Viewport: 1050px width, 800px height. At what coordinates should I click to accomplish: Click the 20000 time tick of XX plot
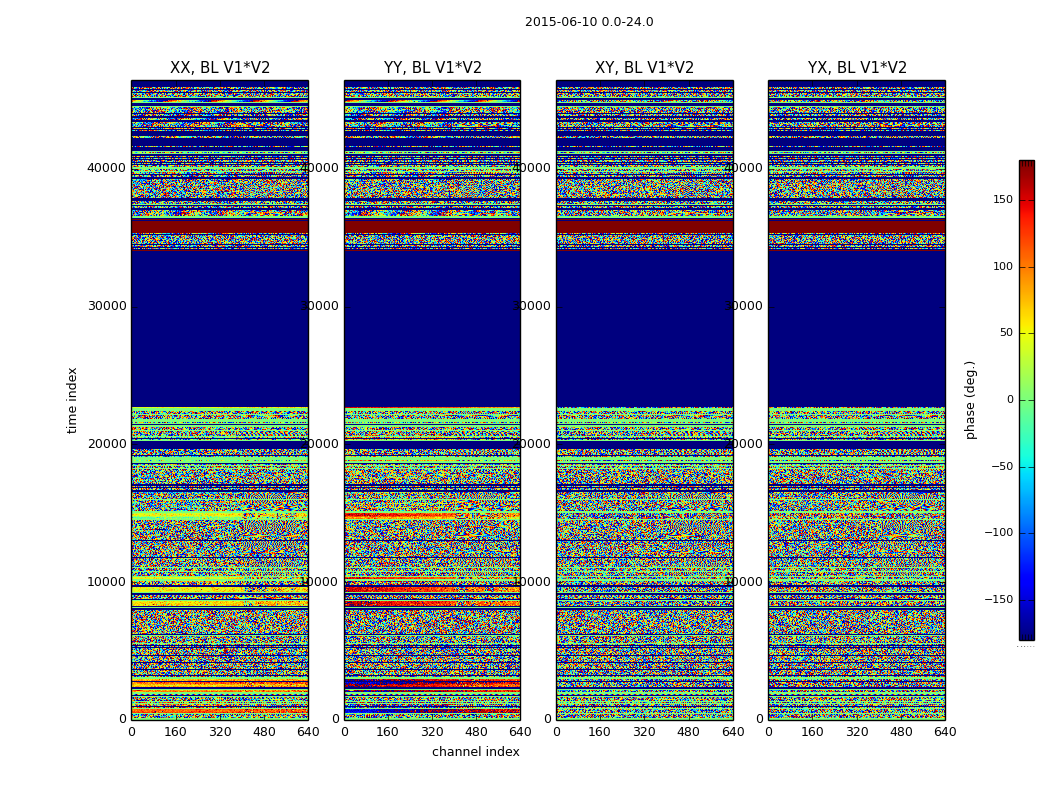[106, 444]
